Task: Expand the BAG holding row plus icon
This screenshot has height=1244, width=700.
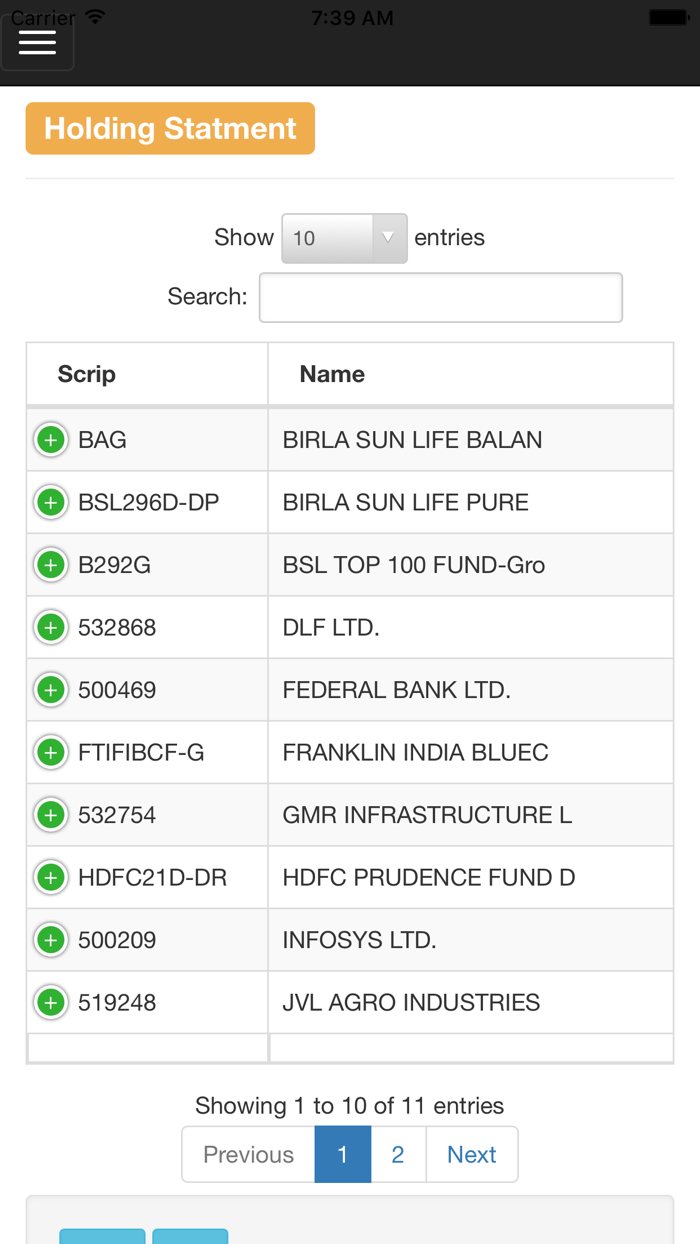Action: coord(50,439)
